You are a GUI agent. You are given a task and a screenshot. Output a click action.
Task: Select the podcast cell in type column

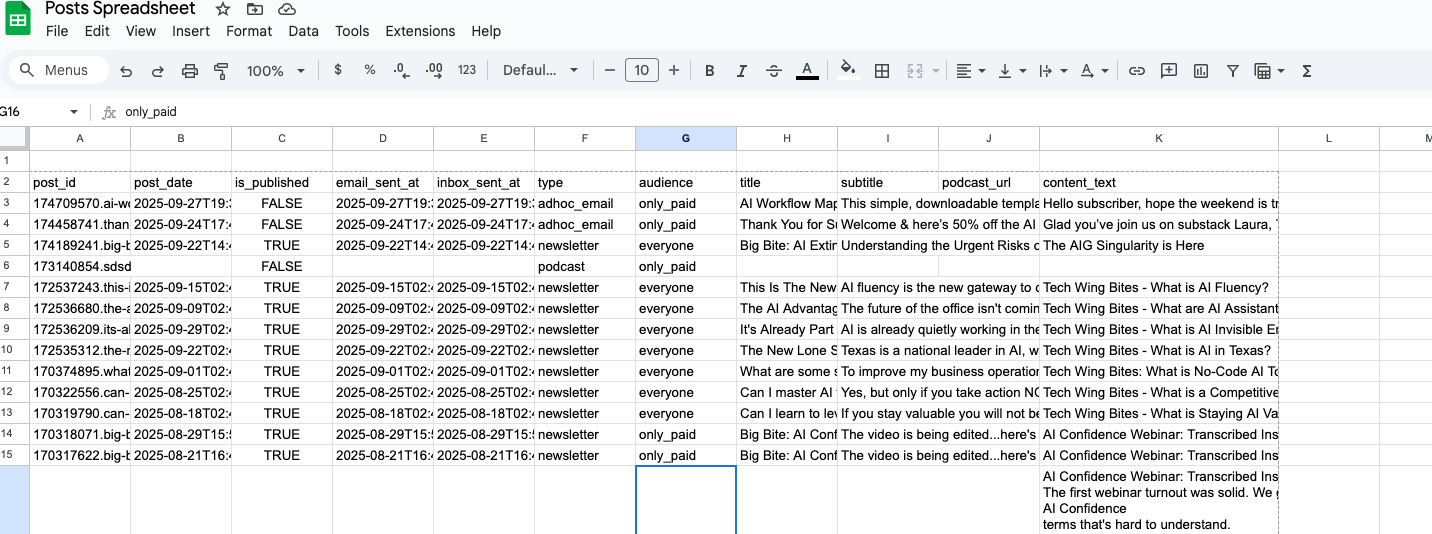pos(585,267)
